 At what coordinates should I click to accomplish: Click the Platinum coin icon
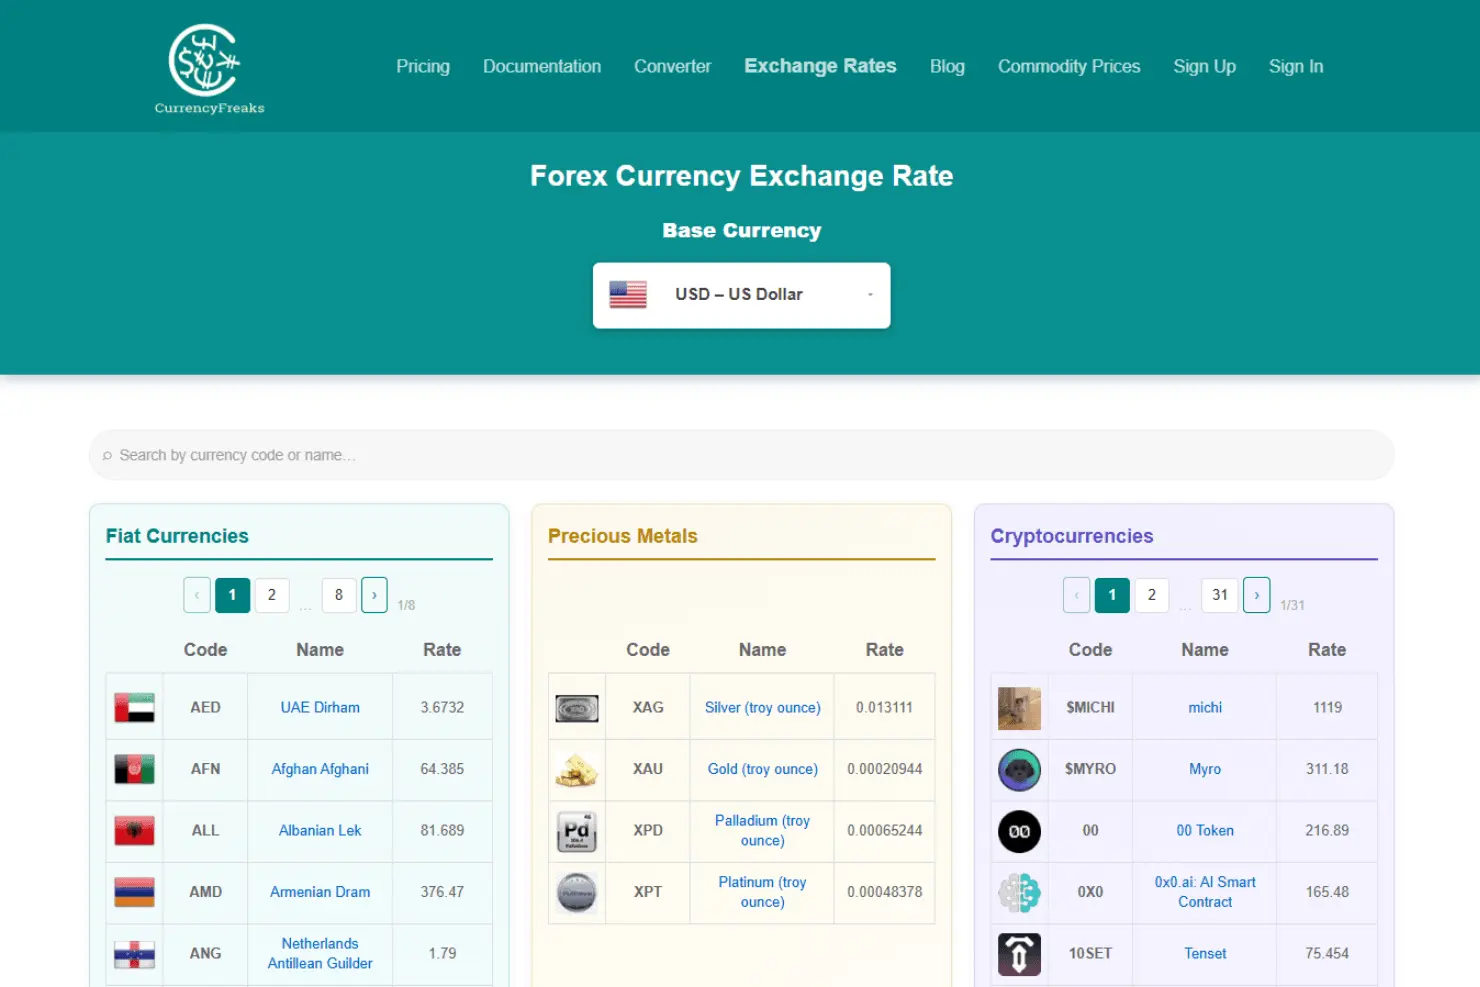(577, 892)
